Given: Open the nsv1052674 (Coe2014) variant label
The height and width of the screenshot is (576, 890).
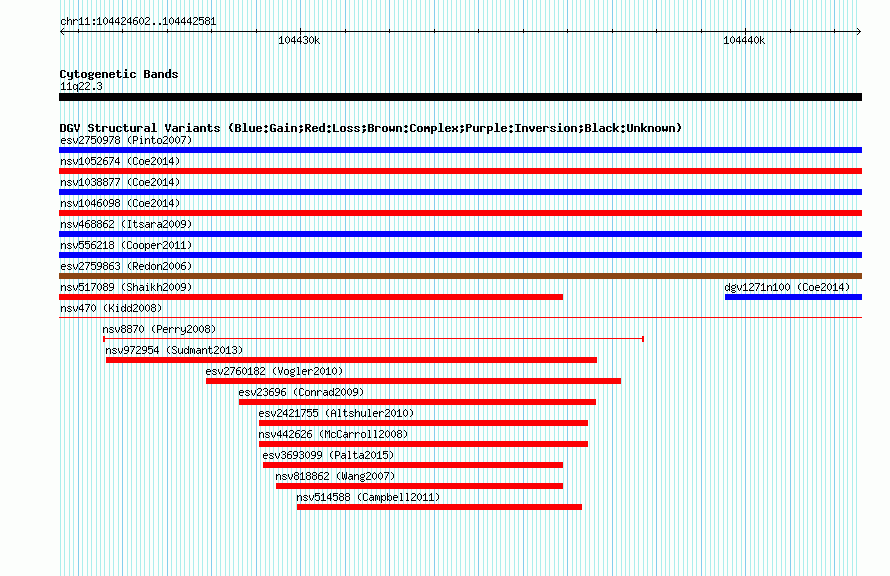Looking at the screenshot, I should point(120,161).
